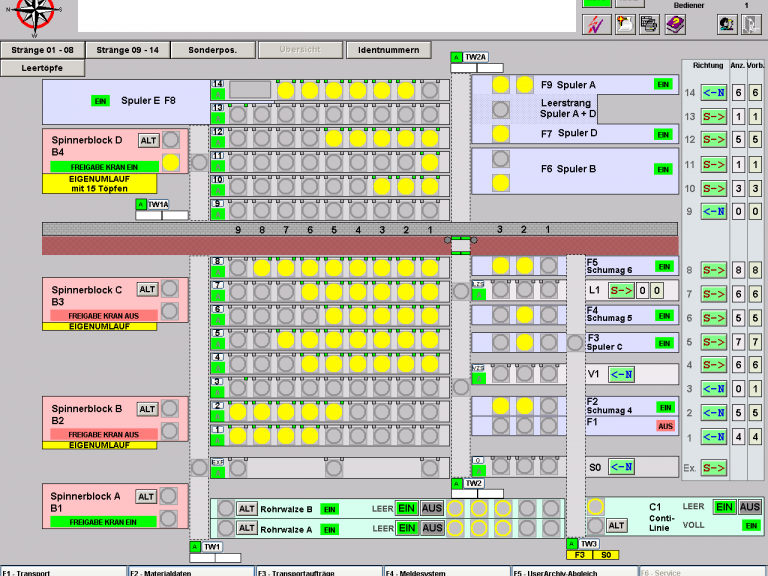Image resolution: width=768 pixels, height=576 pixels.
Task: Open the Leertöpfe view button
Action: (x=42, y=68)
